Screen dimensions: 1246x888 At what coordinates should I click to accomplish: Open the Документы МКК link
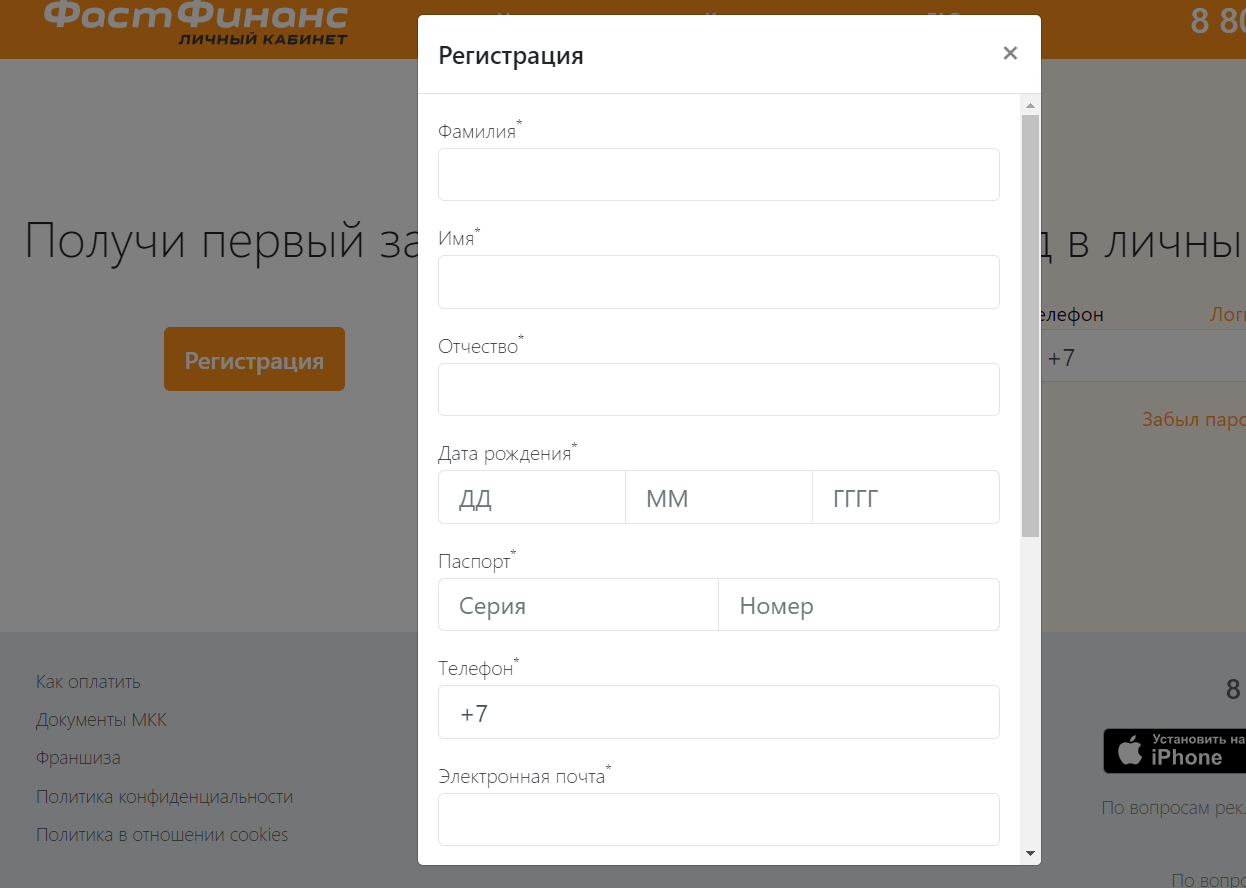click(101, 720)
